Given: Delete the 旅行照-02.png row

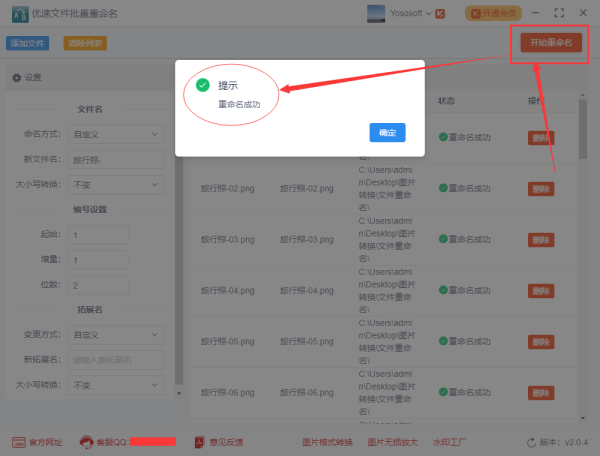Looking at the screenshot, I should tap(541, 189).
